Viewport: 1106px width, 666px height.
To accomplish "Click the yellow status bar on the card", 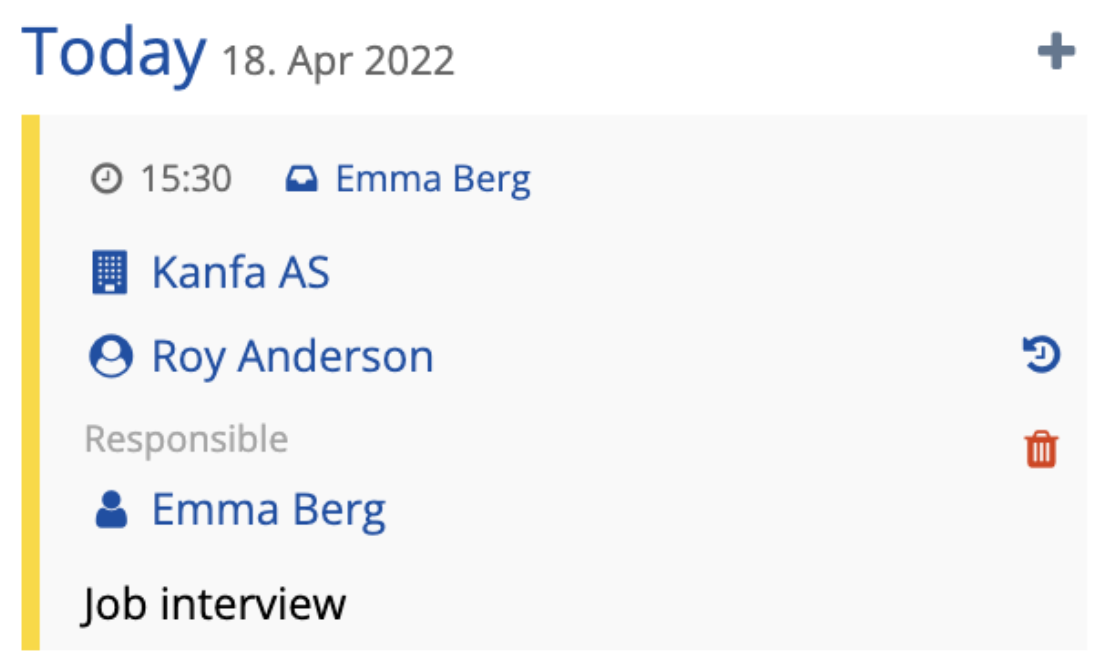I will click(30, 382).
